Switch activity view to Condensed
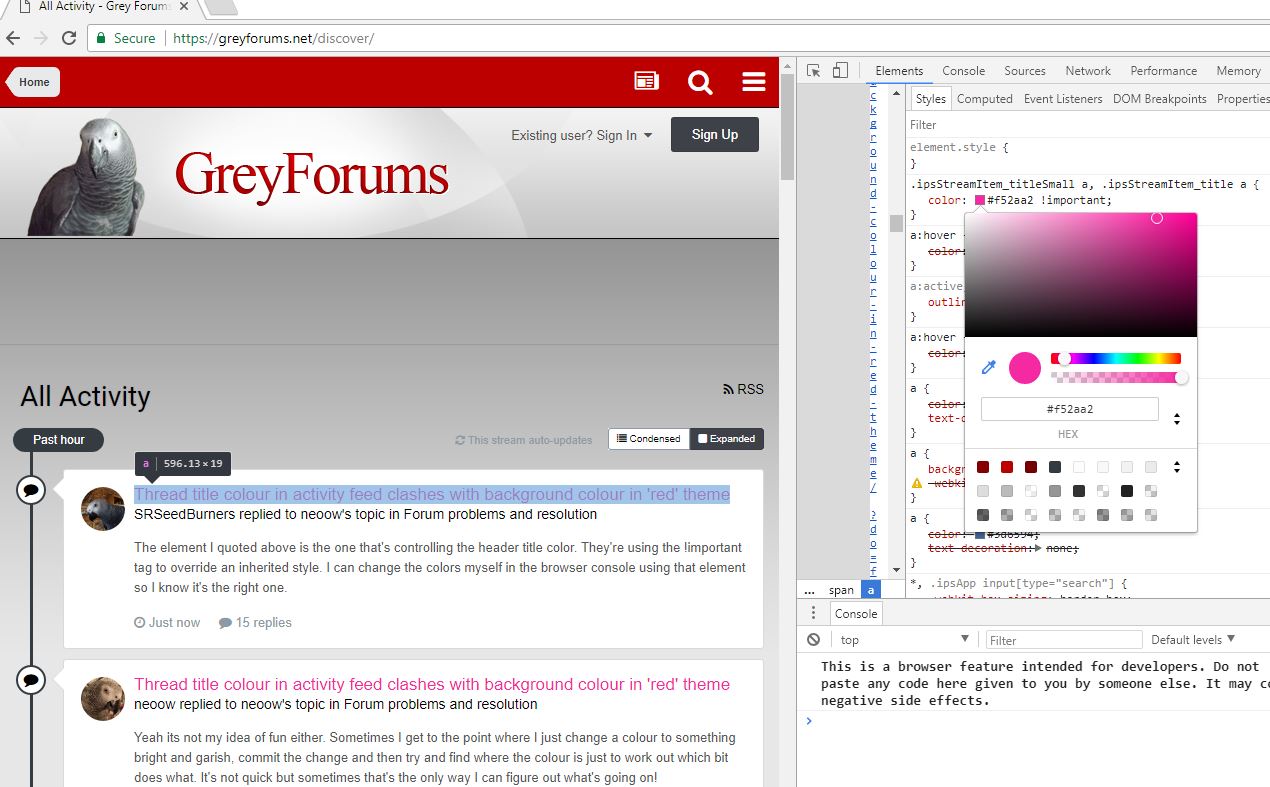Image resolution: width=1270 pixels, height=787 pixels. pyautogui.click(x=649, y=439)
